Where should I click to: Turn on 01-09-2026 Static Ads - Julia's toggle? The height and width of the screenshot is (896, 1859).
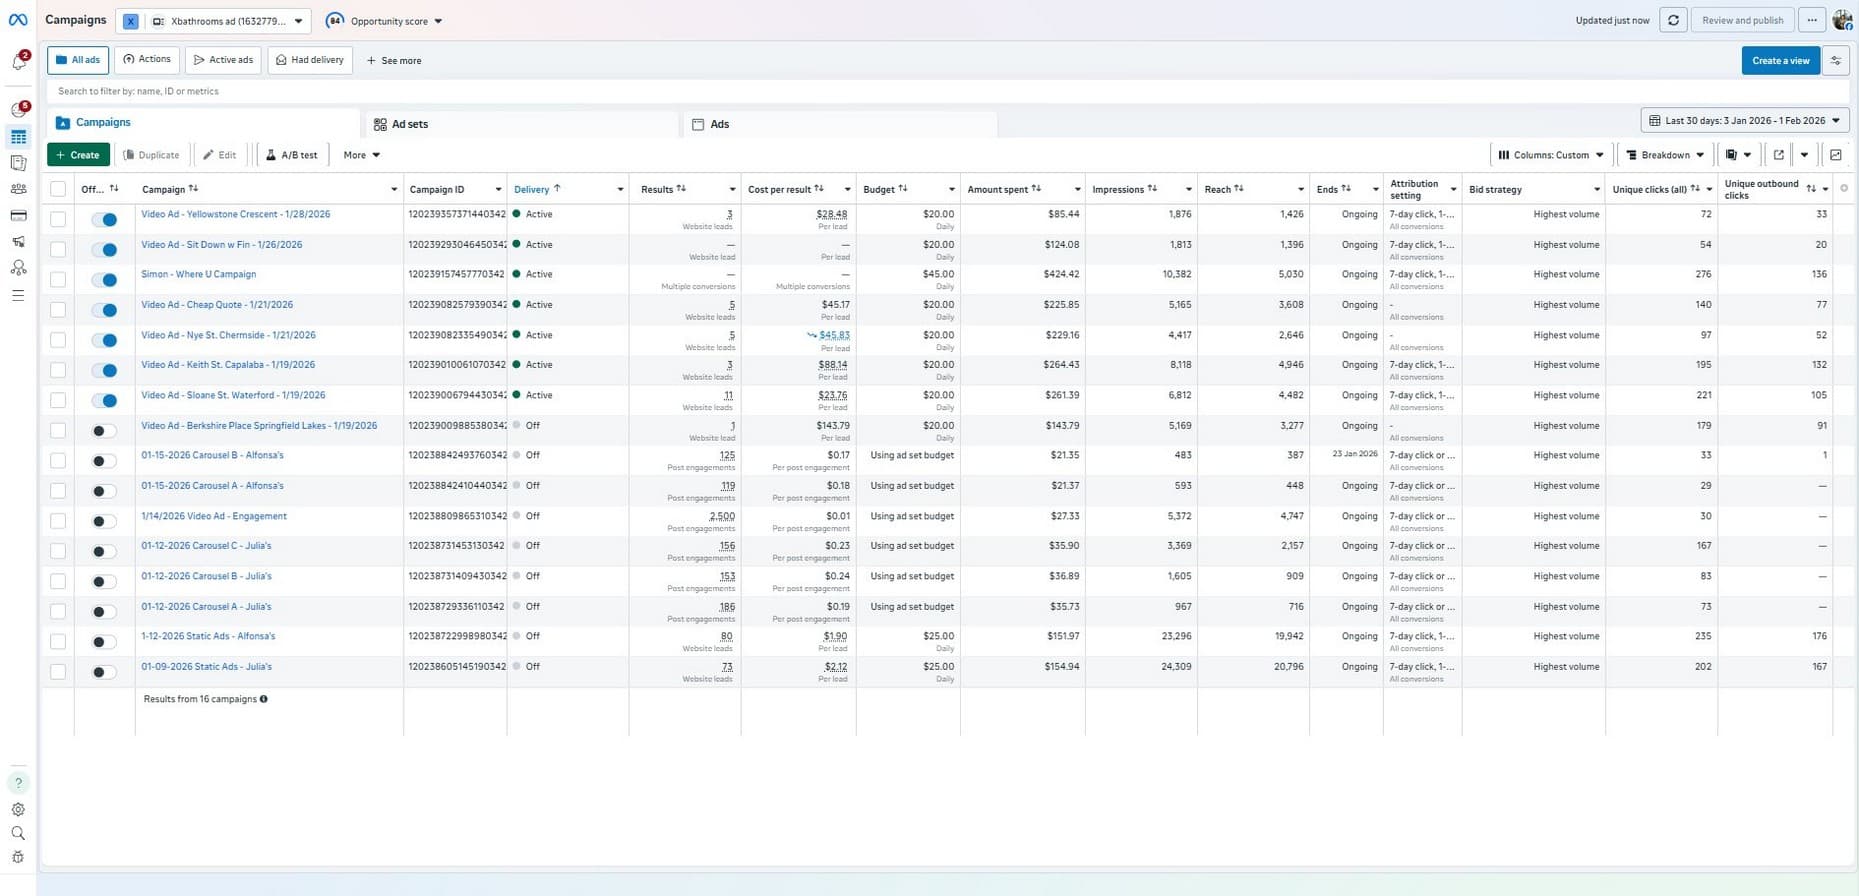click(104, 672)
